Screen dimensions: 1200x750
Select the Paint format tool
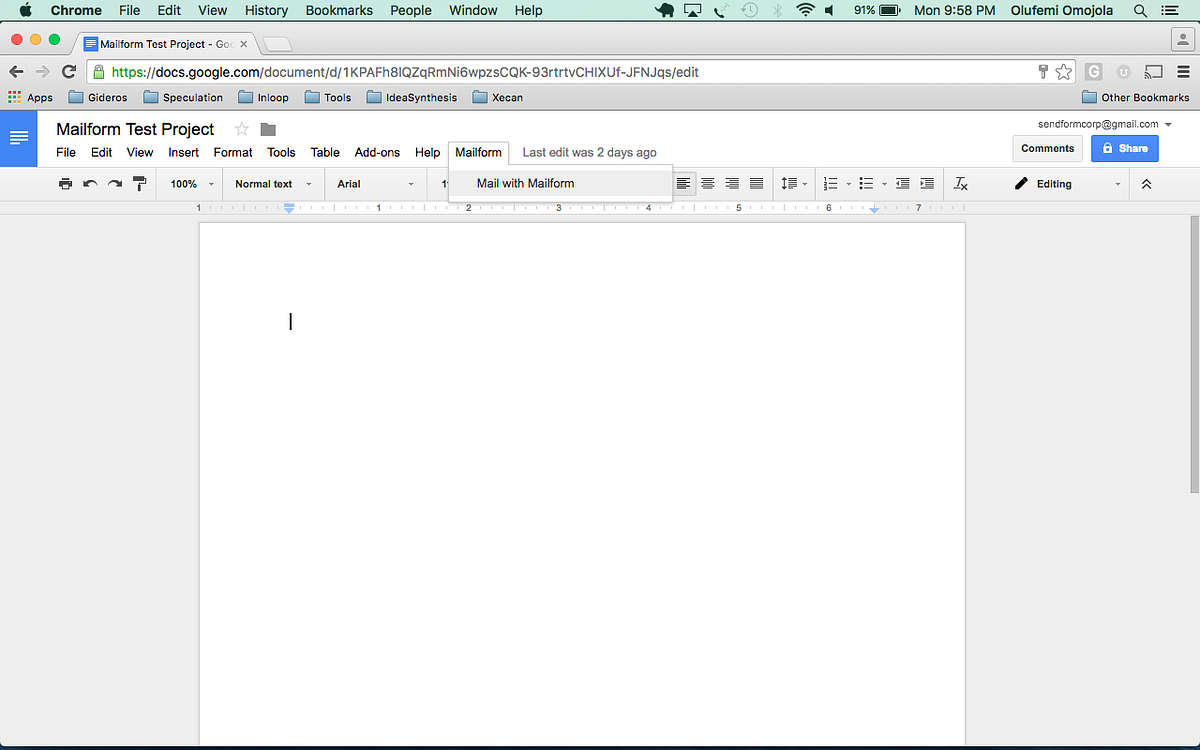coord(139,184)
